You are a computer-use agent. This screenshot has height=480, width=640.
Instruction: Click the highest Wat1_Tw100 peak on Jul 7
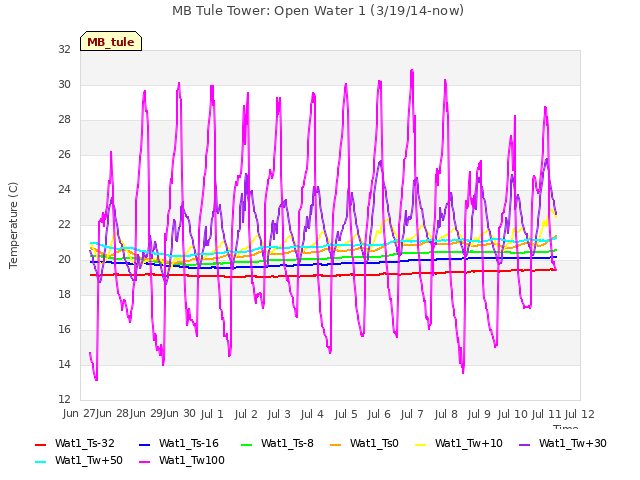click(x=412, y=71)
